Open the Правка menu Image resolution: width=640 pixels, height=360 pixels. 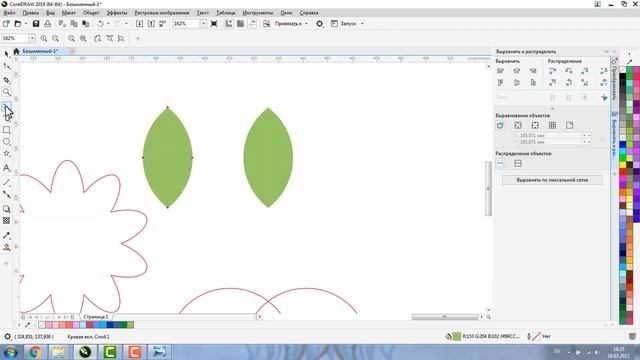[x=31, y=13]
